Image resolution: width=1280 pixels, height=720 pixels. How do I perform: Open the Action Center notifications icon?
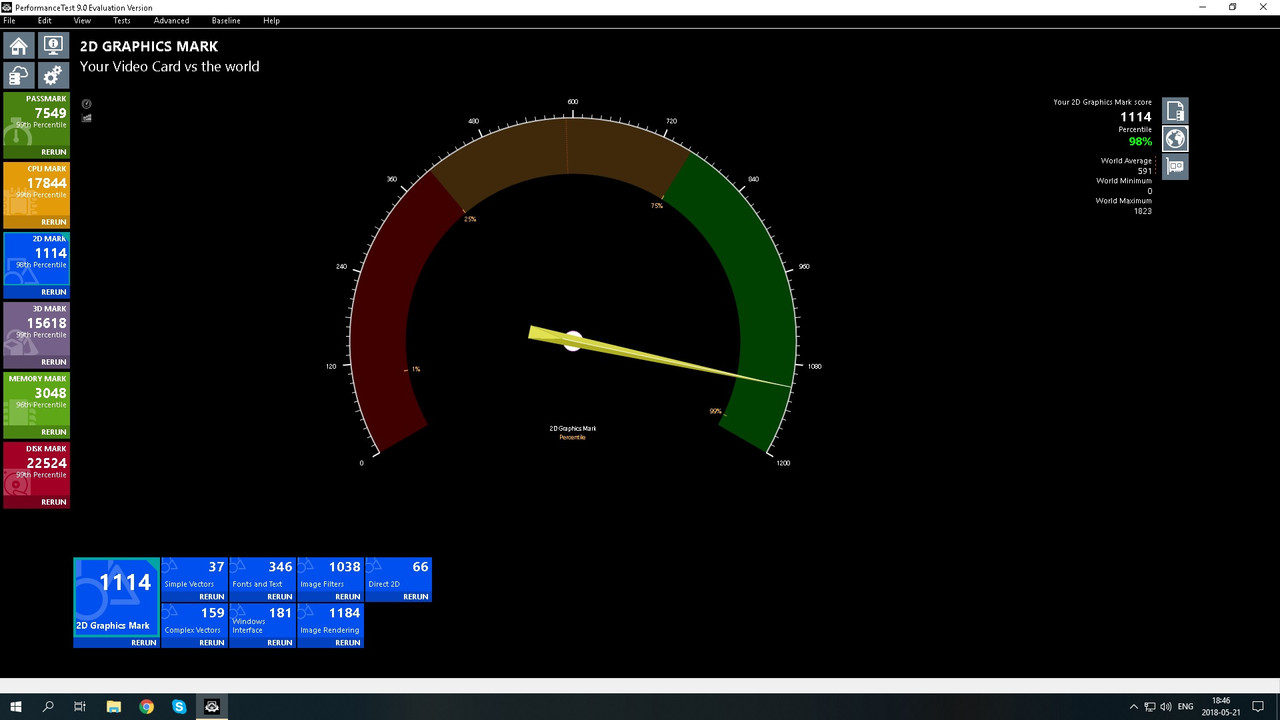click(x=1258, y=707)
